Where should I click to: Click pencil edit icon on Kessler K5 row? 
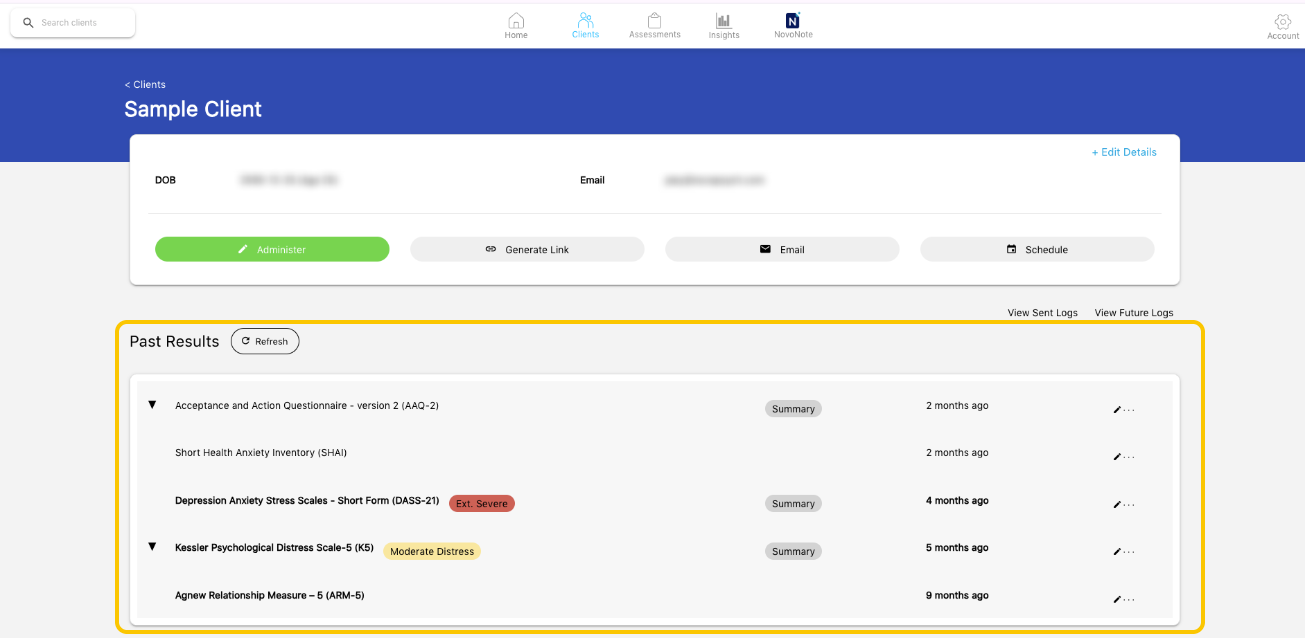click(1117, 552)
